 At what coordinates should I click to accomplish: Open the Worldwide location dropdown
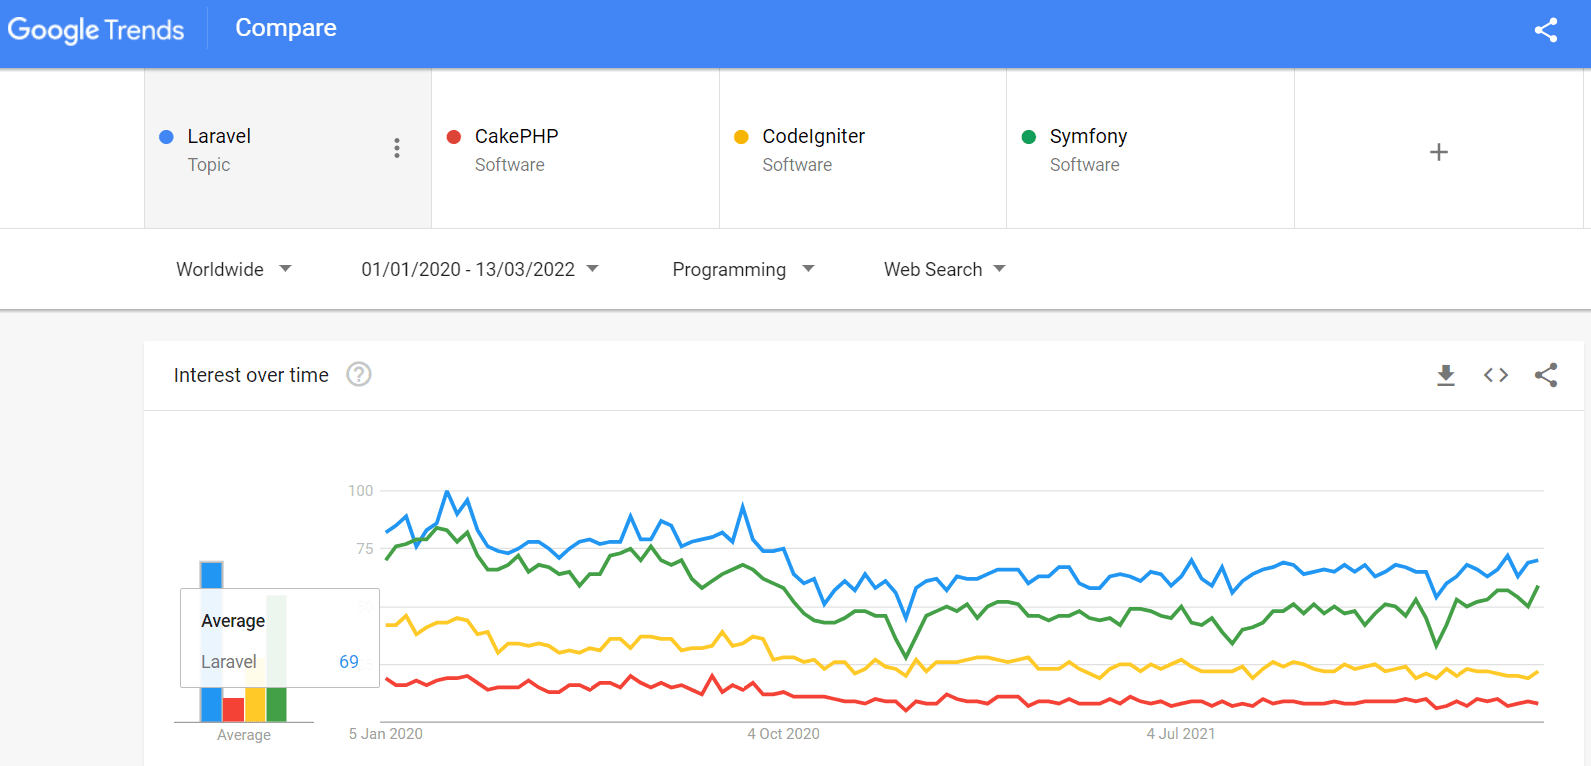tap(232, 269)
